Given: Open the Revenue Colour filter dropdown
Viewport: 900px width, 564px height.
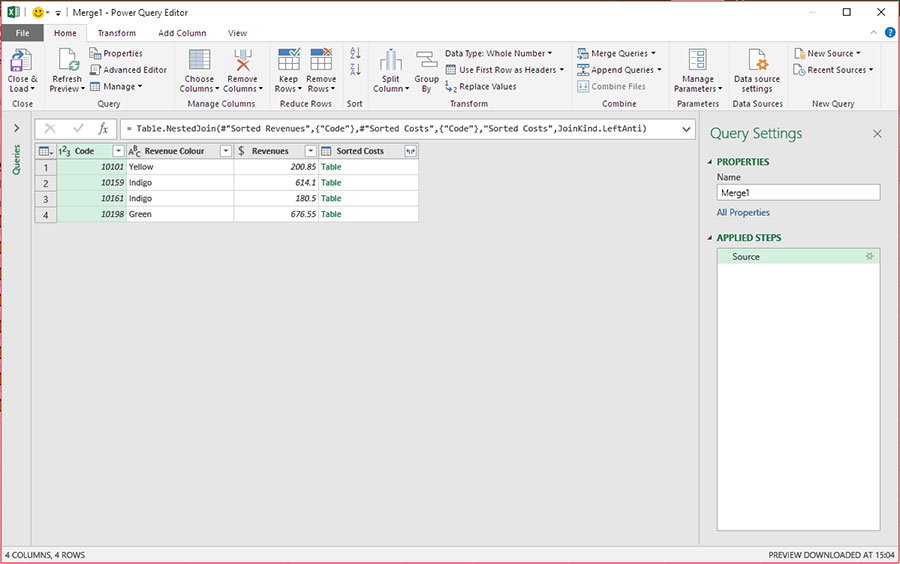Looking at the screenshot, I should (226, 151).
